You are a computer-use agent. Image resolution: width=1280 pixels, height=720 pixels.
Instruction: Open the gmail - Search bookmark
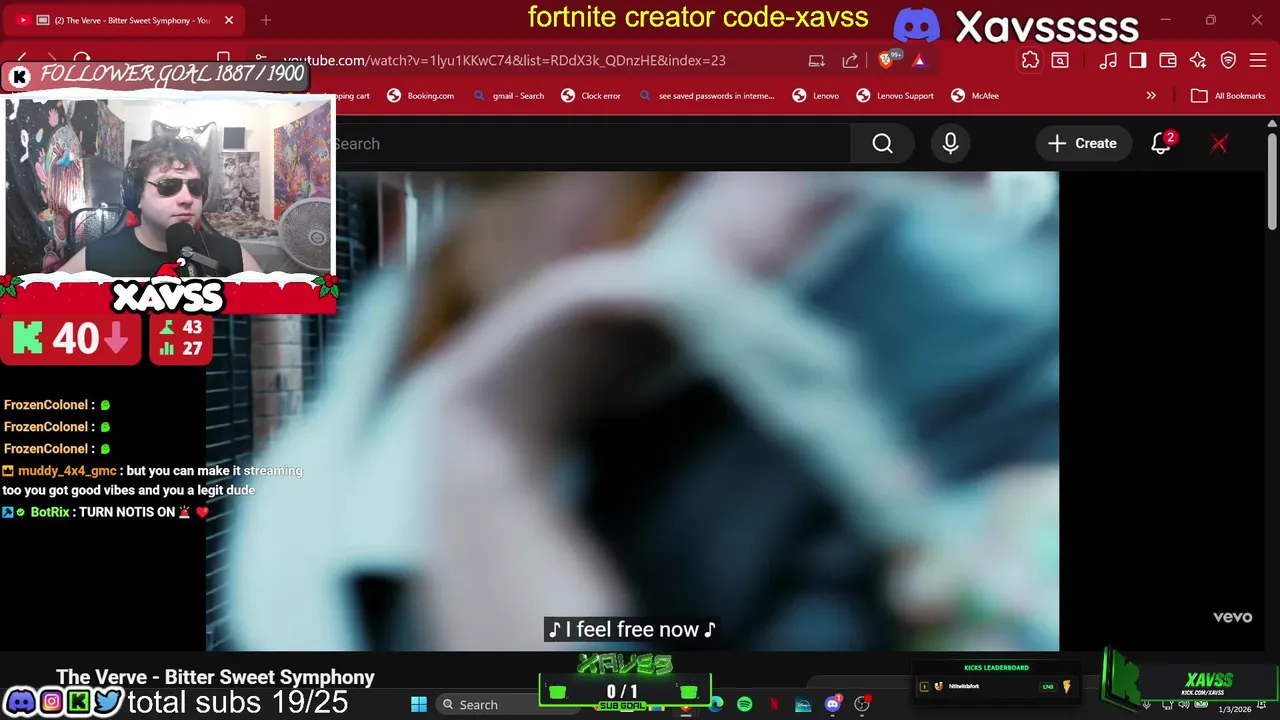point(509,96)
